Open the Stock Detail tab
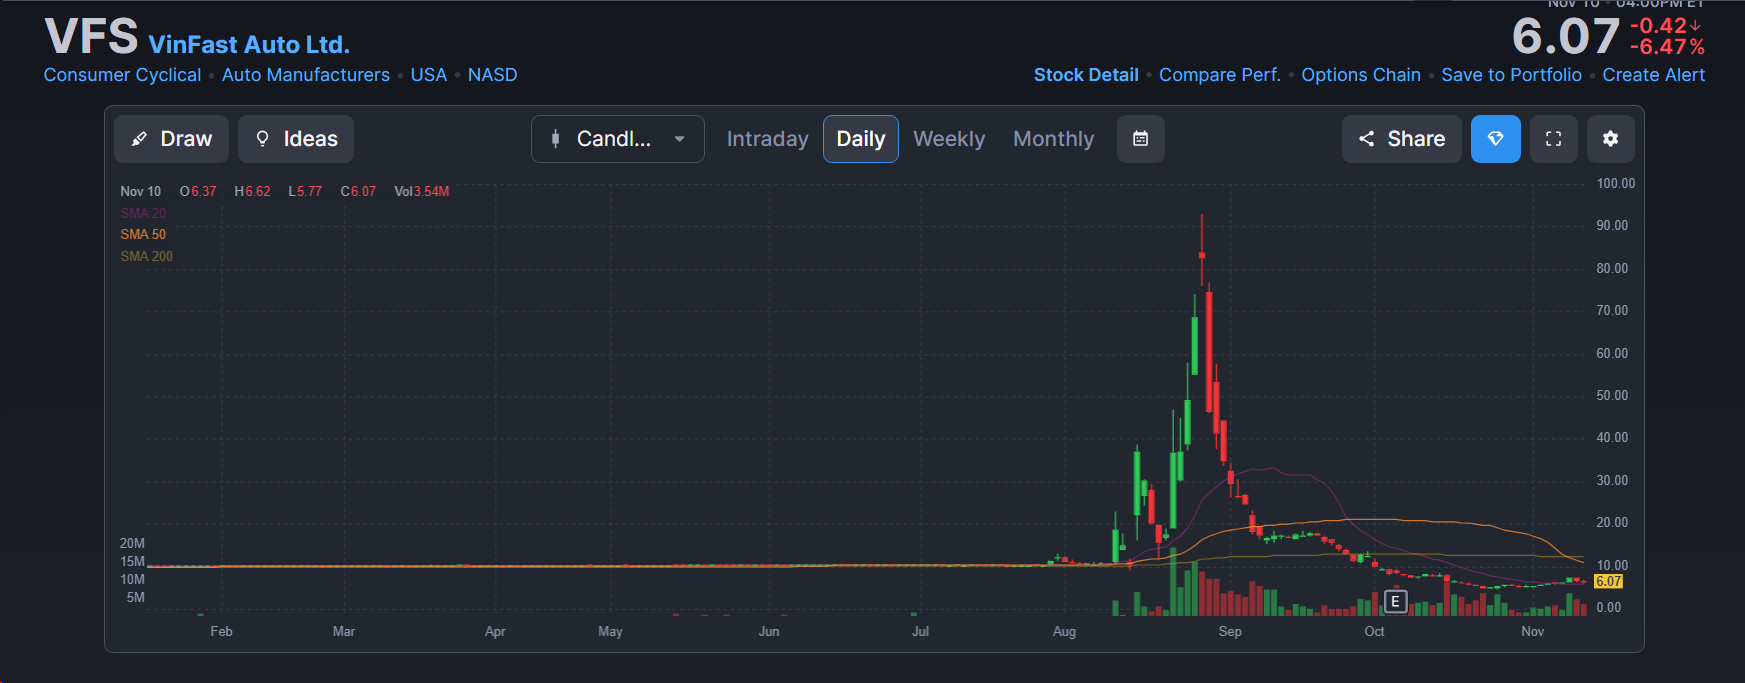Viewport: 1745px width, 683px height. [x=1086, y=75]
